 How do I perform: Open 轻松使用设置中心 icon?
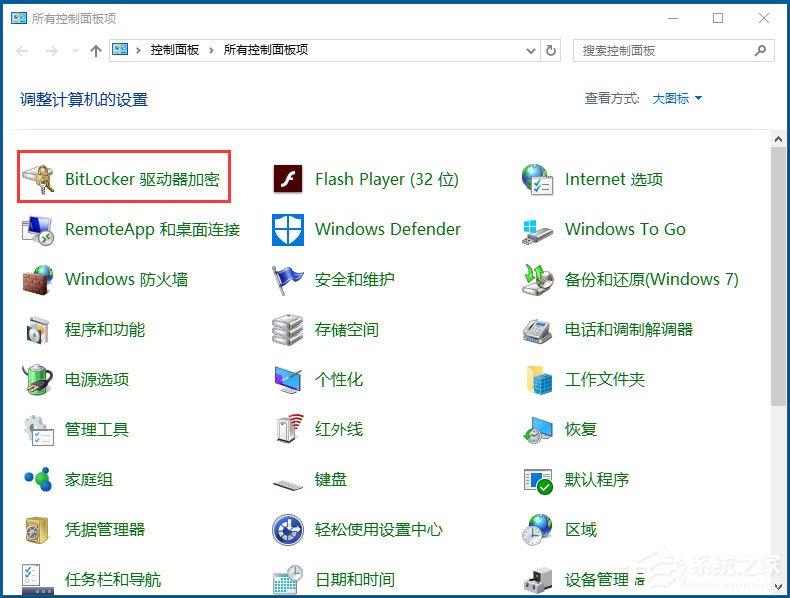coord(288,530)
